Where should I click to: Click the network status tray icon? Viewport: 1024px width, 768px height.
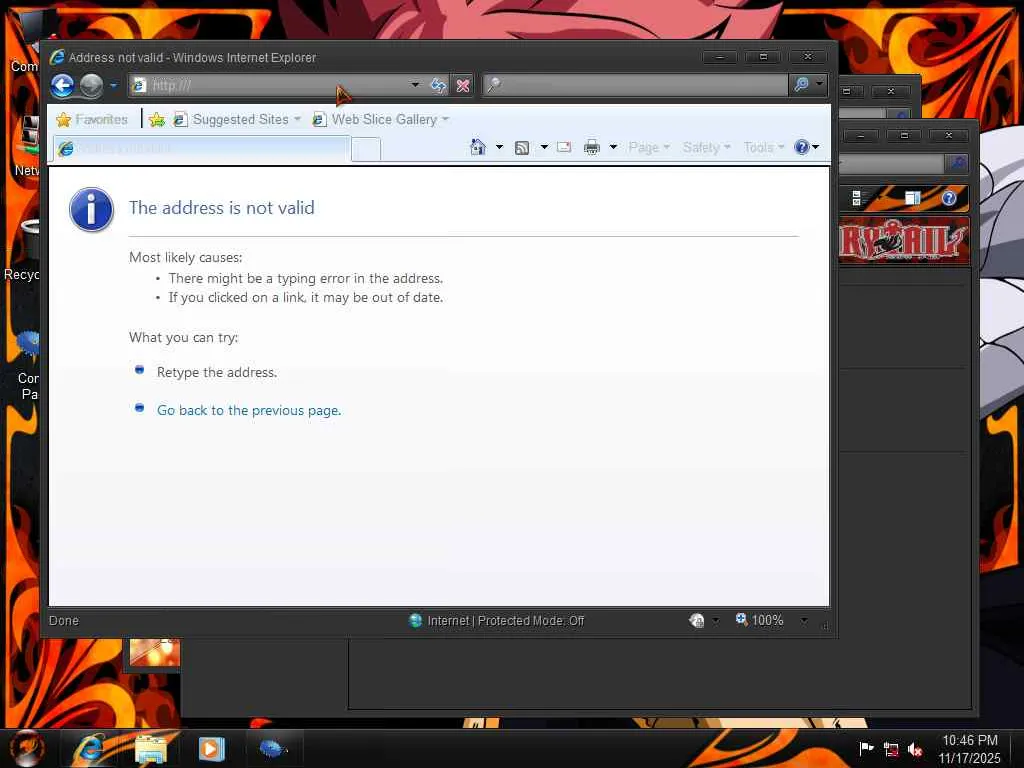(891, 750)
